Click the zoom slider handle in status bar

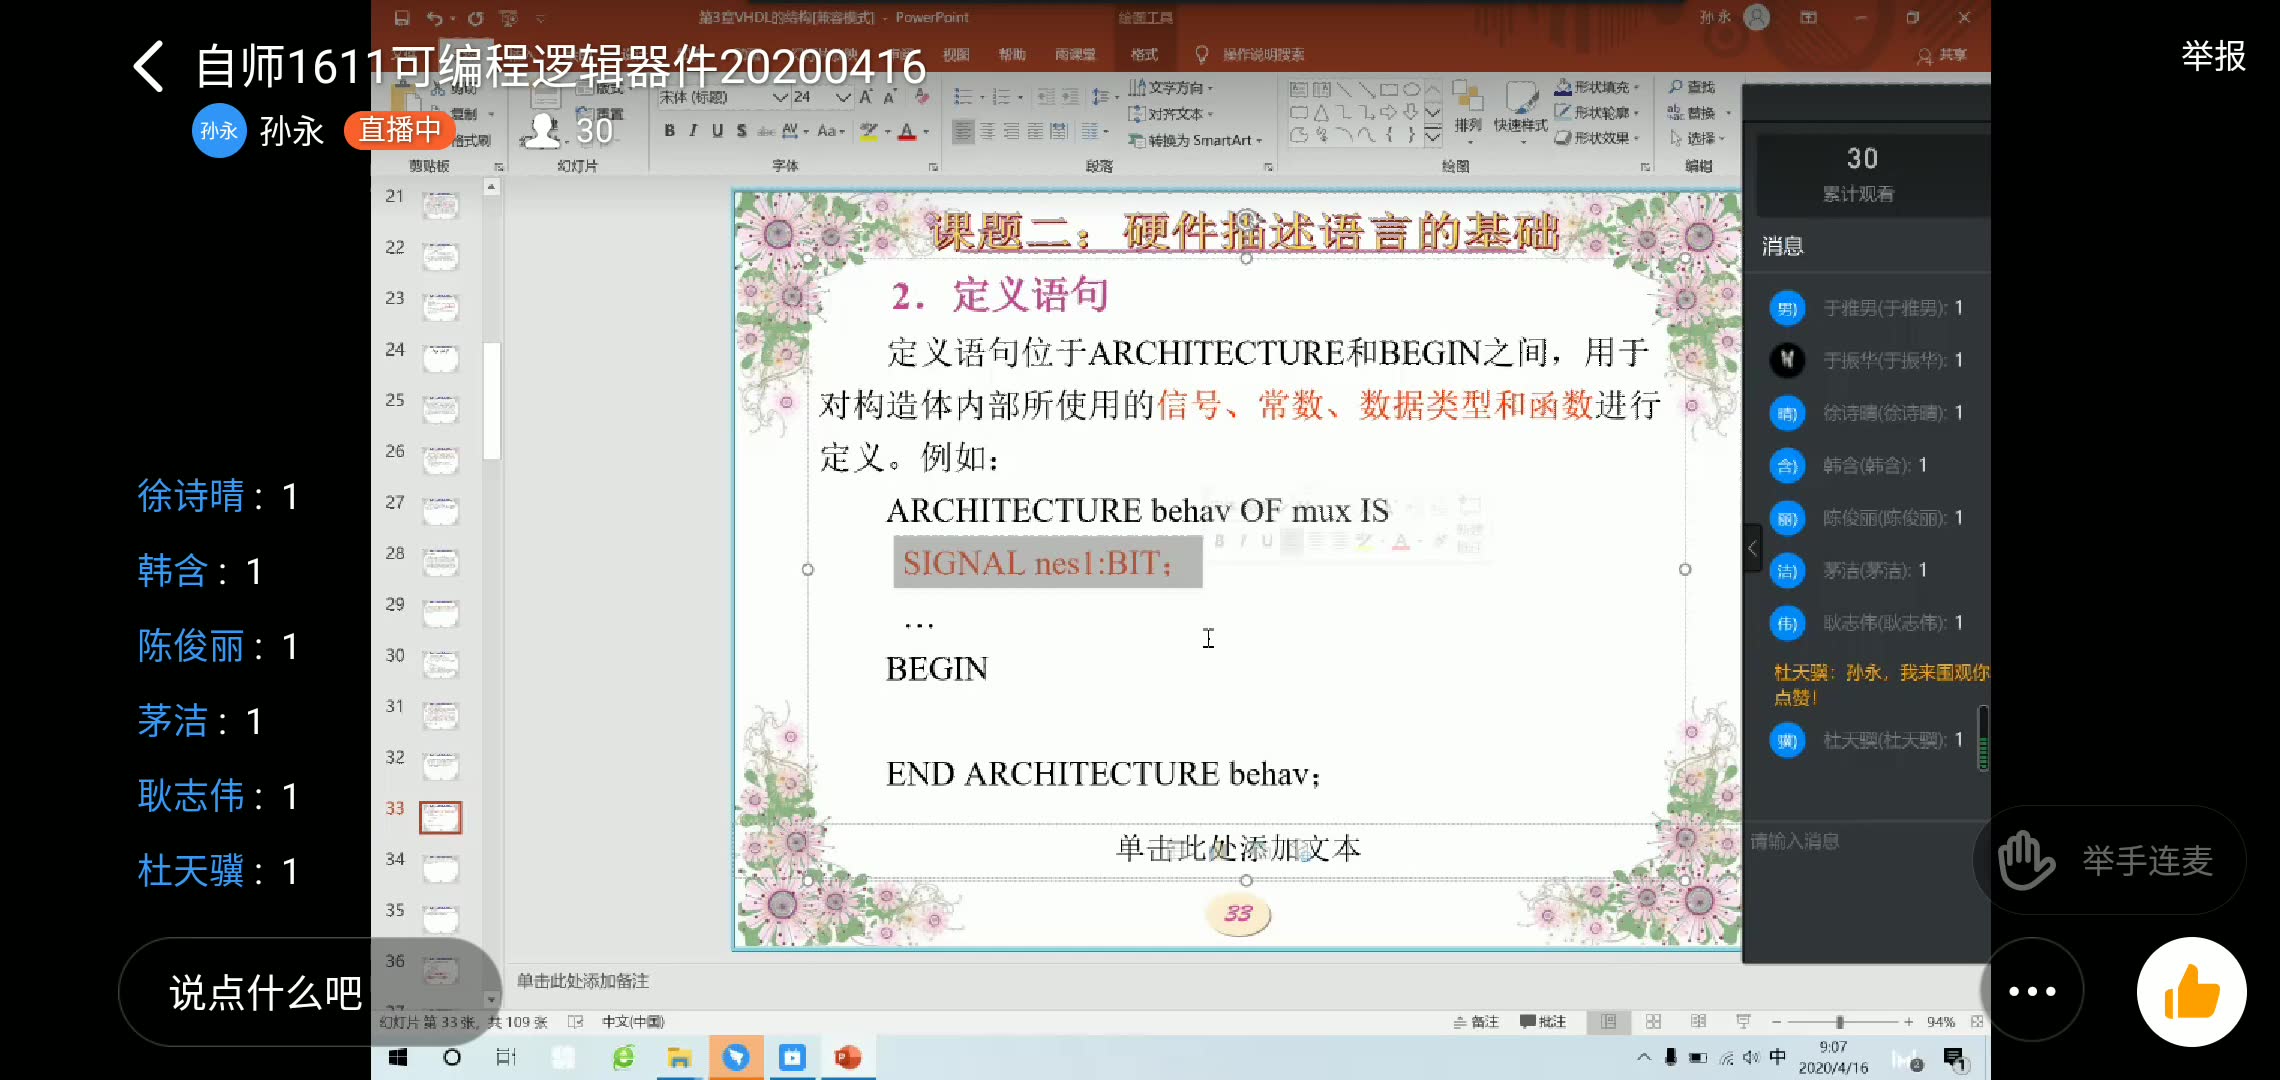pyautogui.click(x=1839, y=1022)
